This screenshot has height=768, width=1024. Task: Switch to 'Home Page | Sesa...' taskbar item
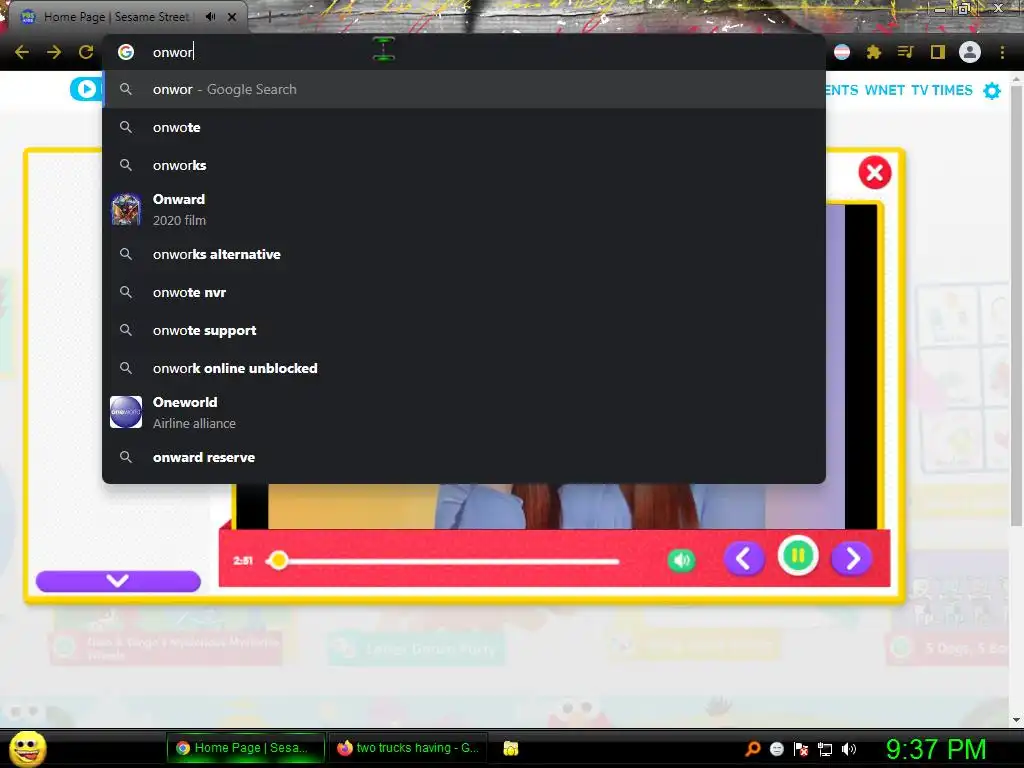click(x=246, y=748)
